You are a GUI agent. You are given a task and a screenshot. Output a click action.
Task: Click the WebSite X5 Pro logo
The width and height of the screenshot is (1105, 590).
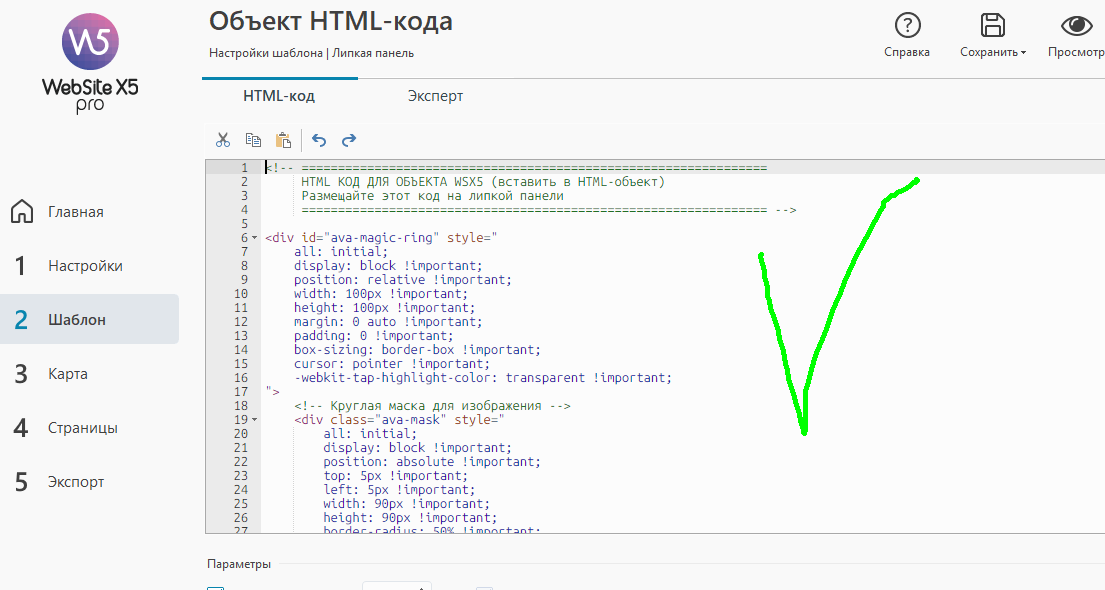pos(90,60)
